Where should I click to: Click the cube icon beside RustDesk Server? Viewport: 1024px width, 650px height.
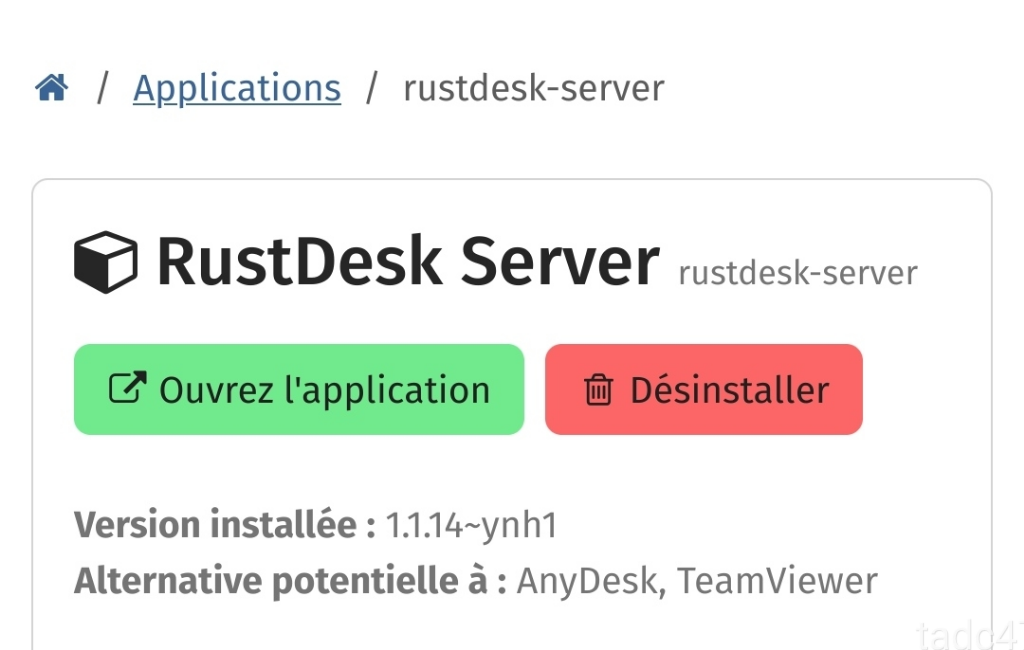pos(106,262)
